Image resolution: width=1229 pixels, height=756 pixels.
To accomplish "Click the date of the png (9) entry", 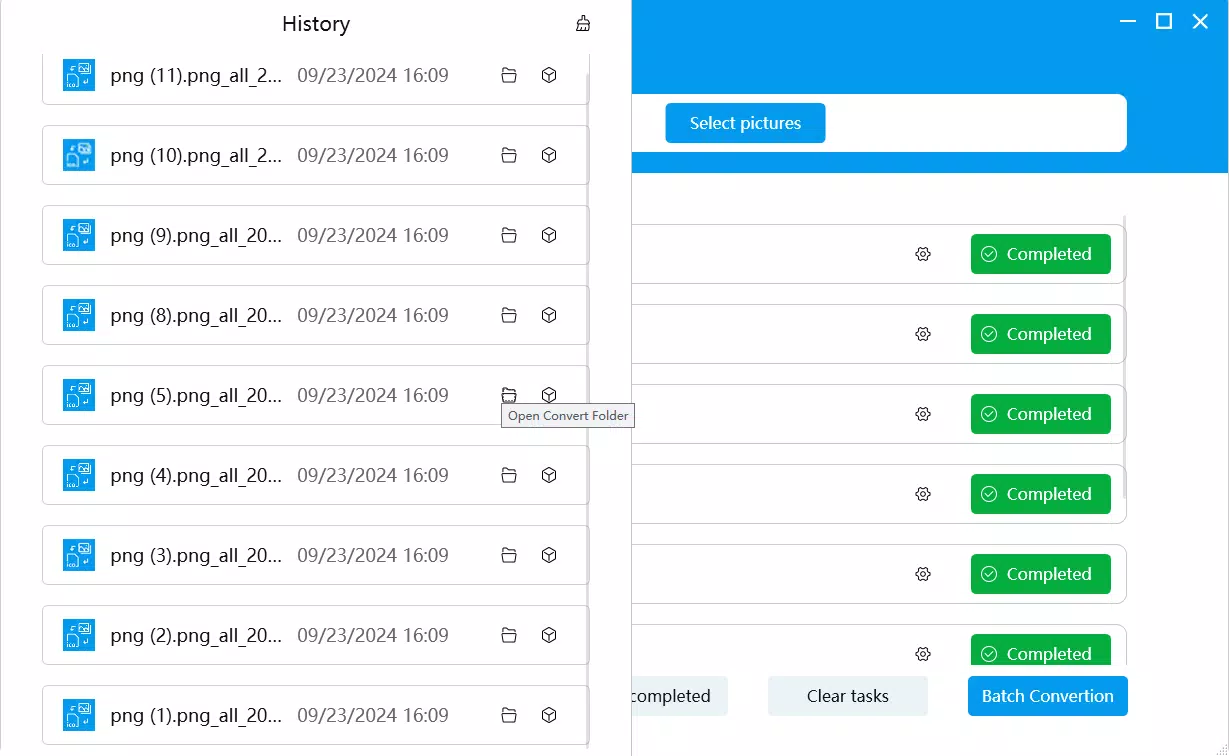I will pyautogui.click(x=373, y=235).
